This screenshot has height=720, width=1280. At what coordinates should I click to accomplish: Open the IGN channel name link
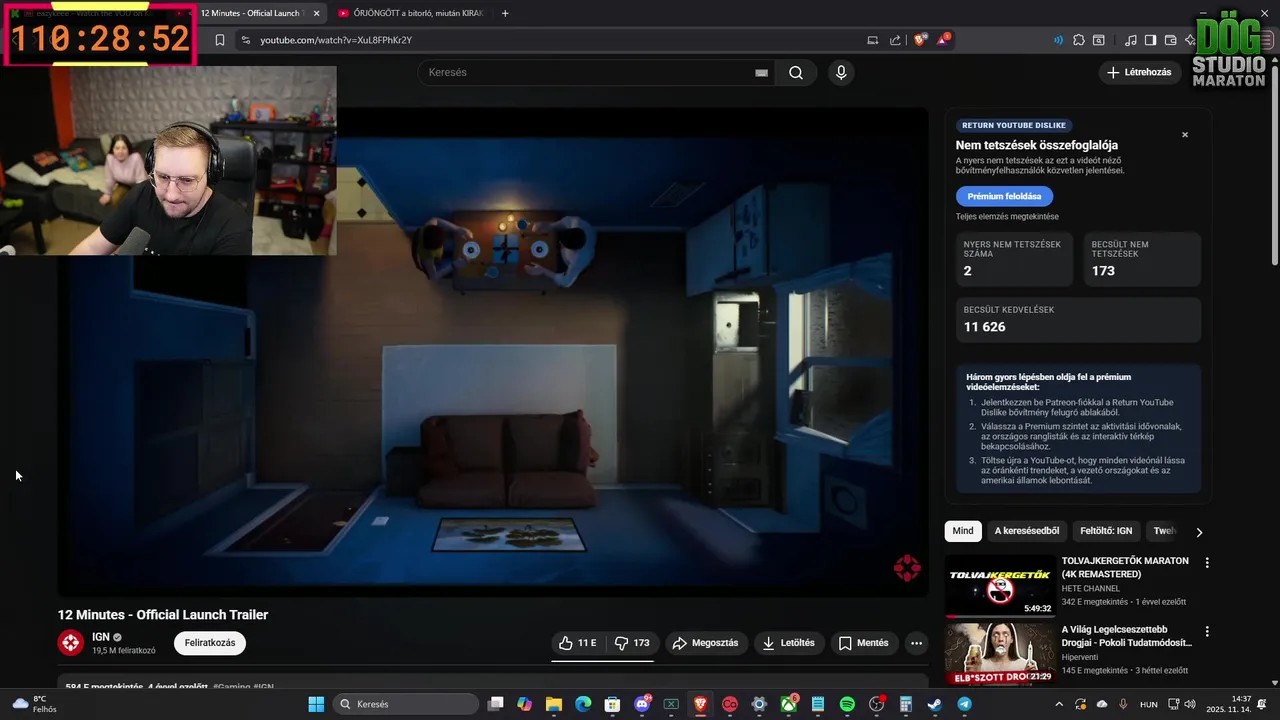pyautogui.click(x=101, y=637)
